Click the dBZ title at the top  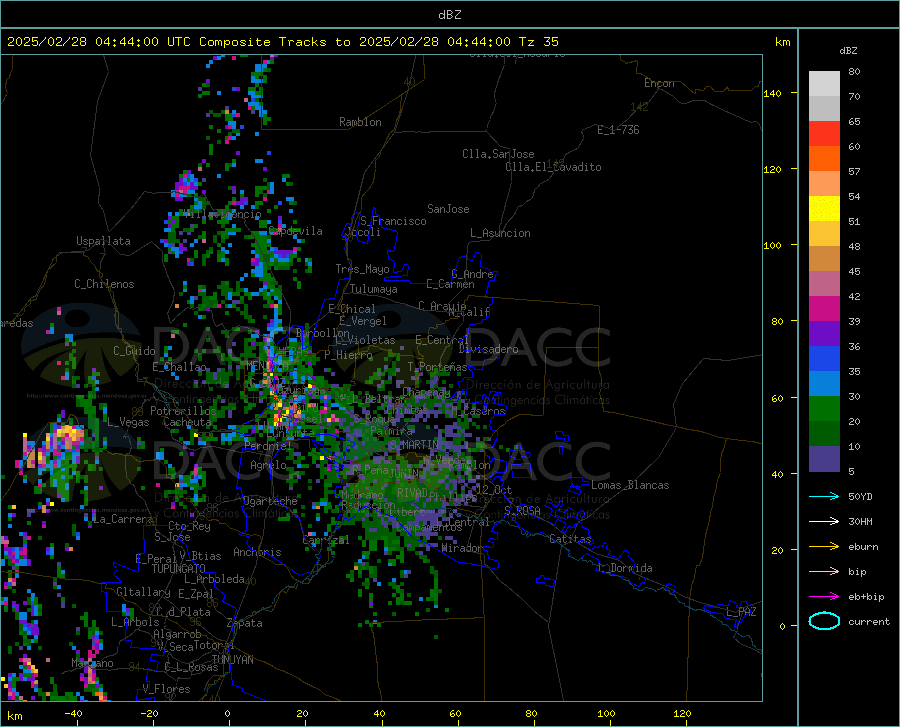click(x=450, y=15)
